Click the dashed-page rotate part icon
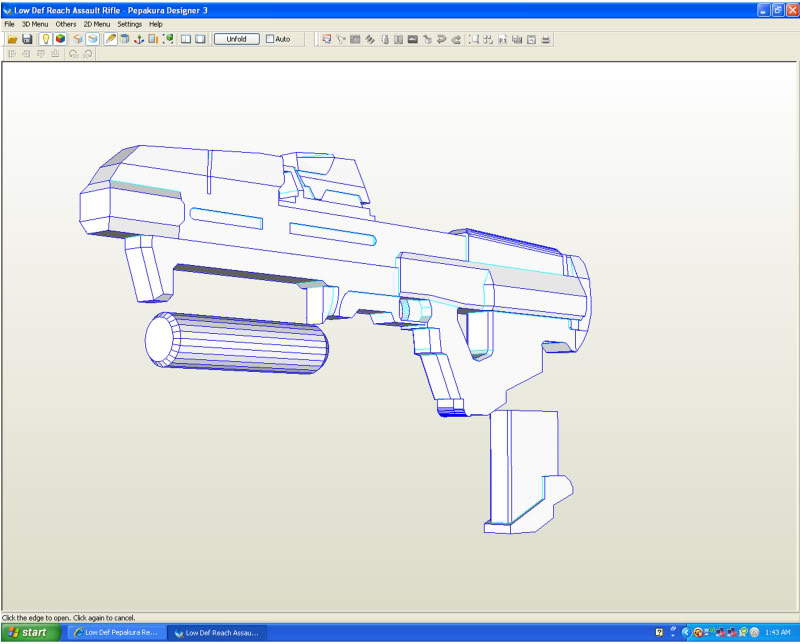Viewport: 800px width, 644px height. (x=384, y=39)
